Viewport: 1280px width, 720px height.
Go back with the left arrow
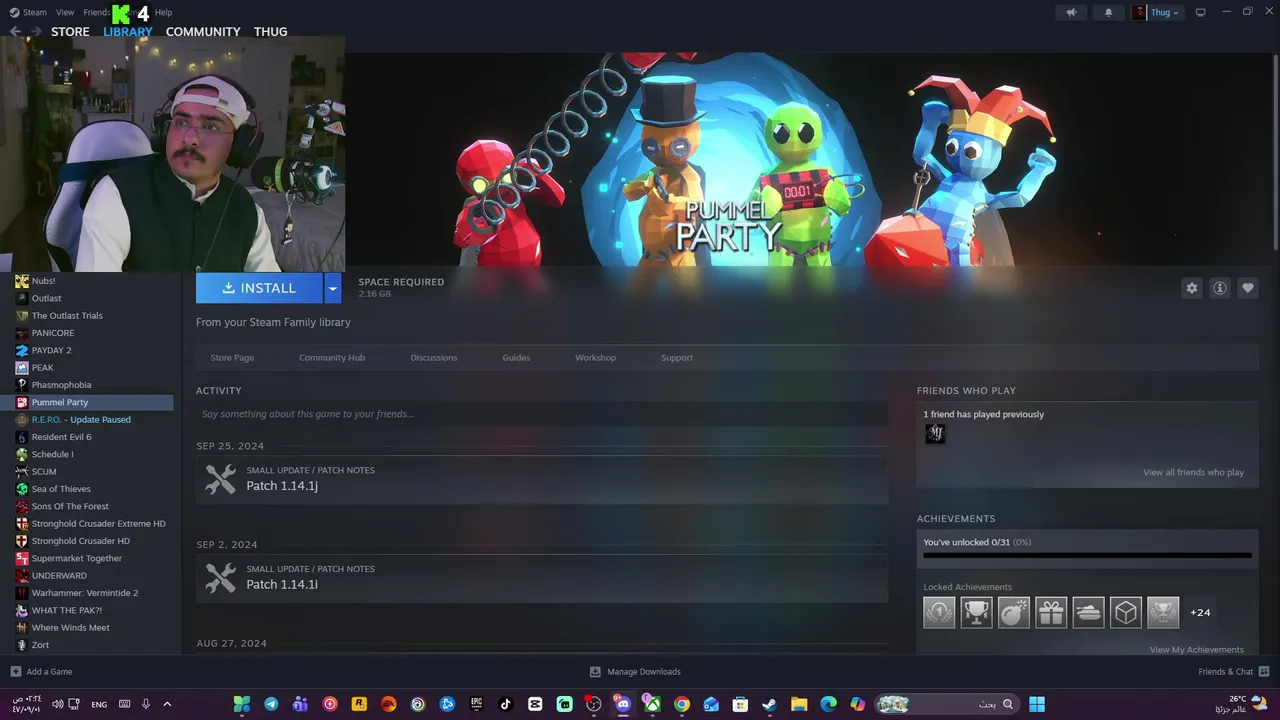click(x=15, y=31)
